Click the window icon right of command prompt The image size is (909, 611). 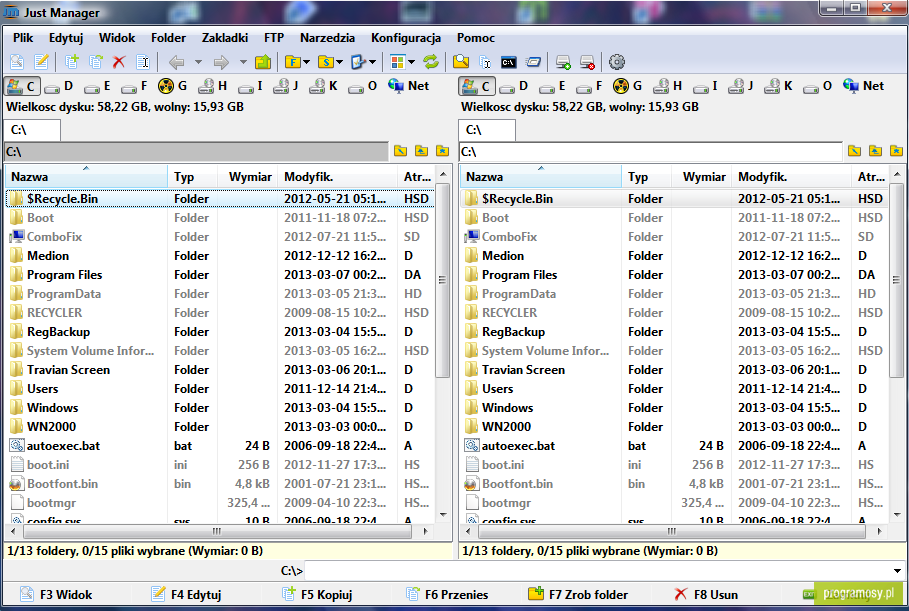(533, 62)
